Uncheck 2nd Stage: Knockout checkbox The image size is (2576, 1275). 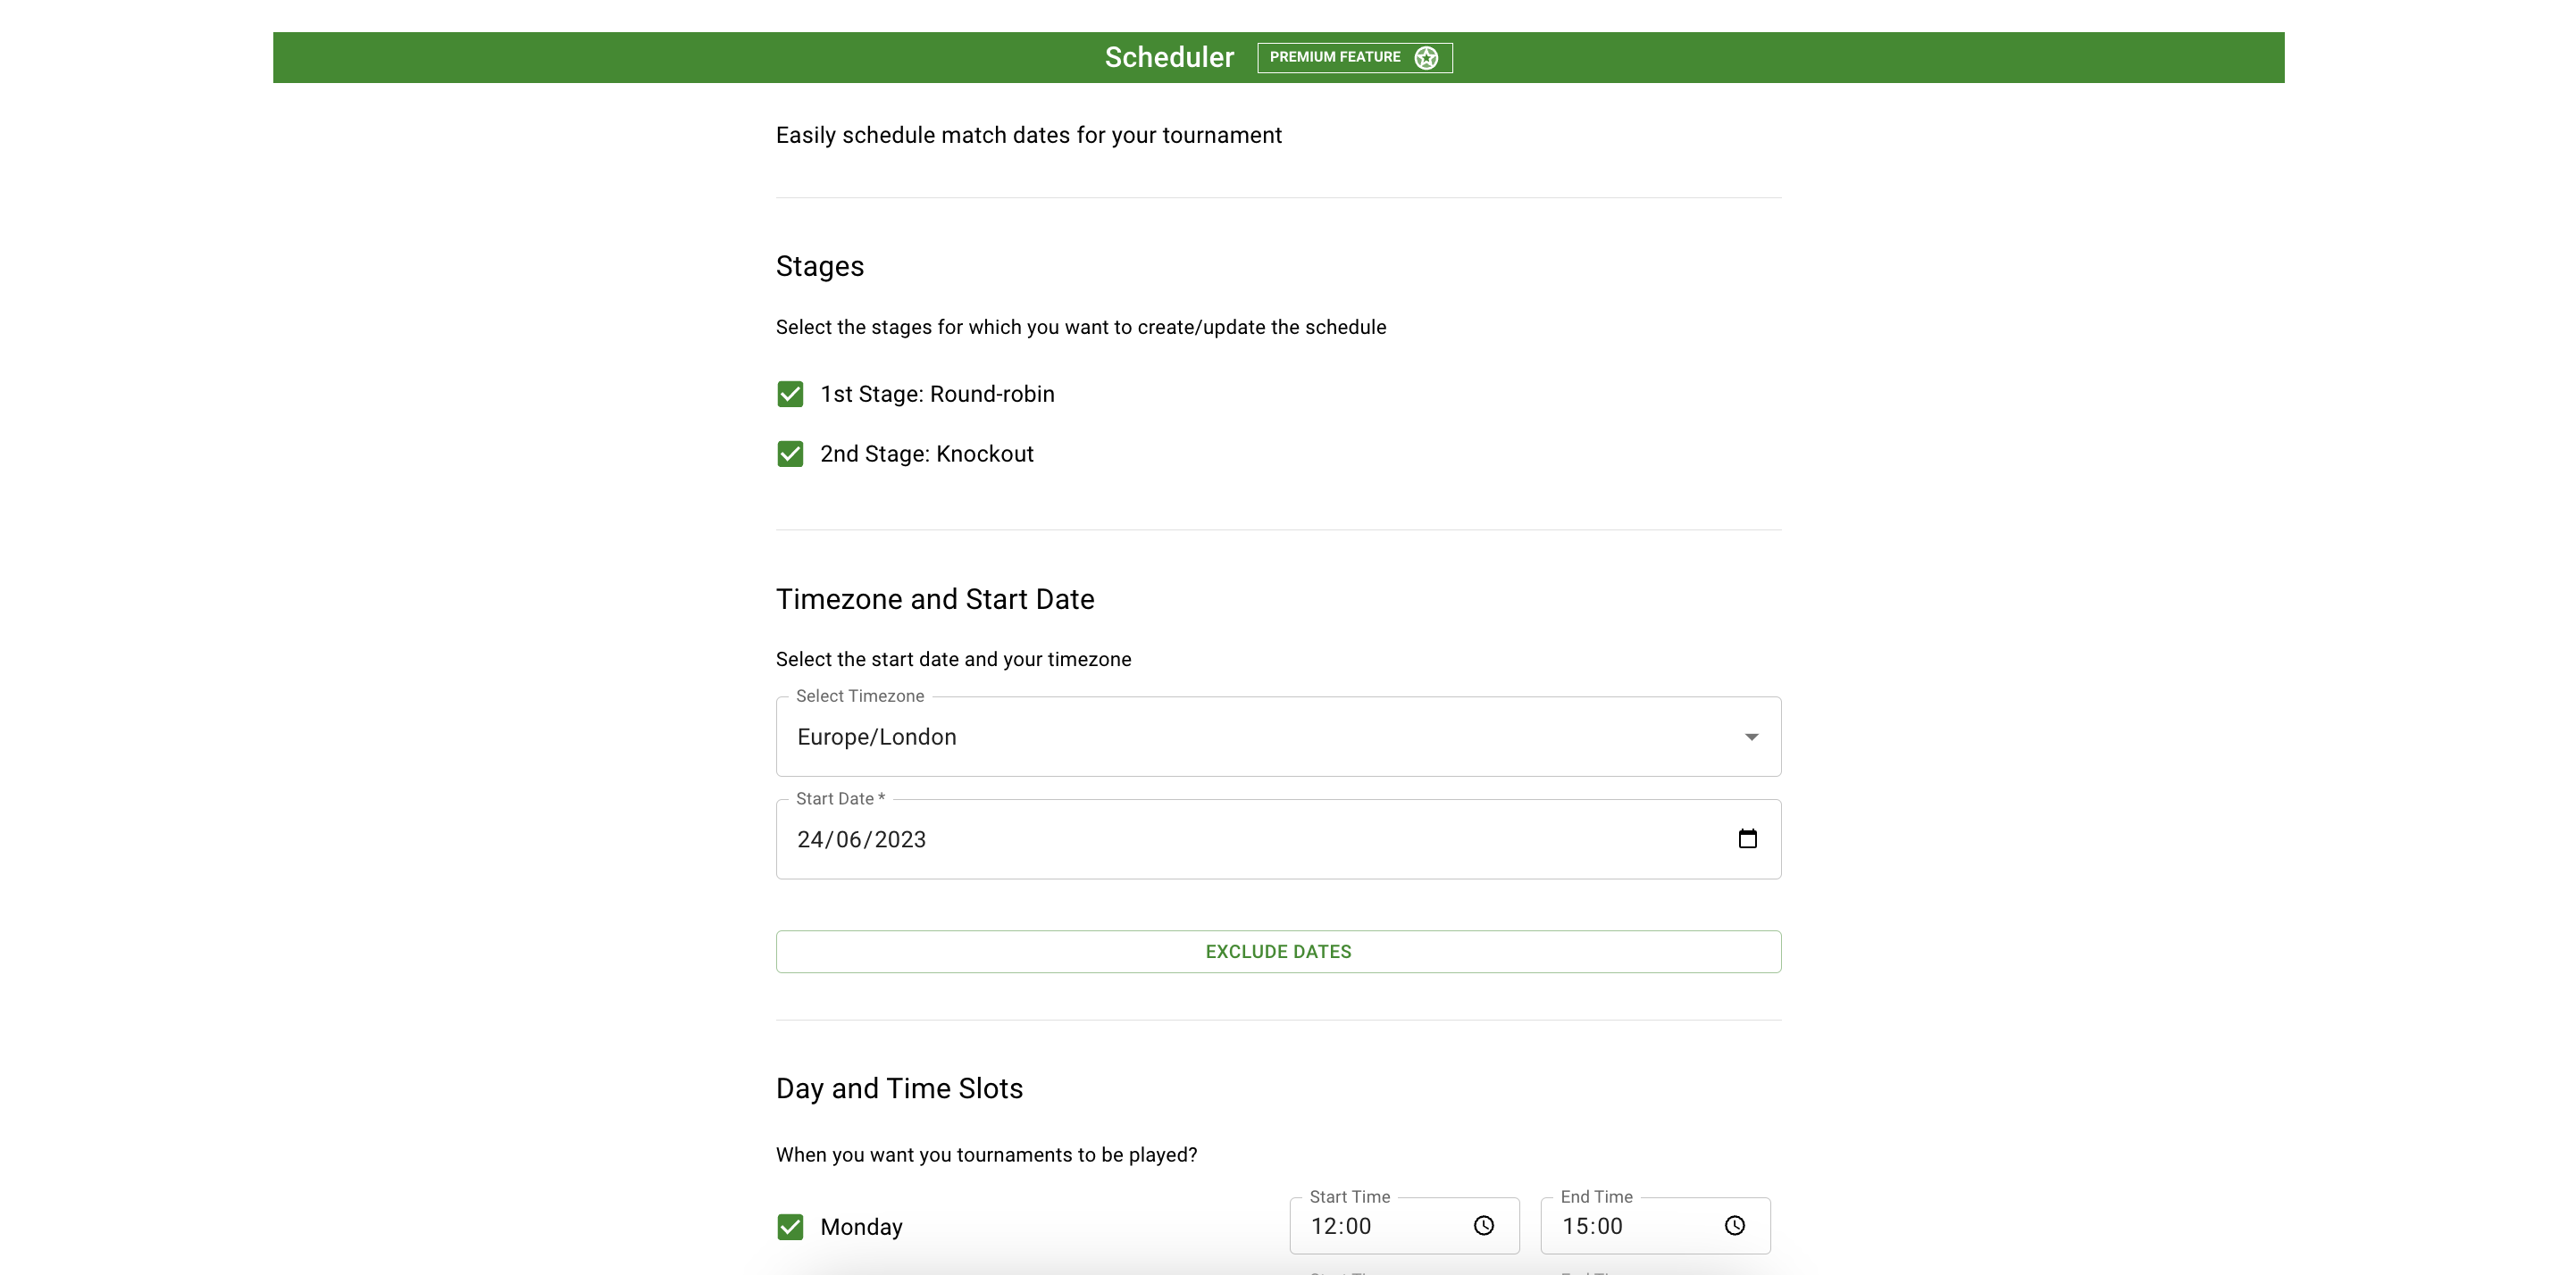tap(790, 454)
